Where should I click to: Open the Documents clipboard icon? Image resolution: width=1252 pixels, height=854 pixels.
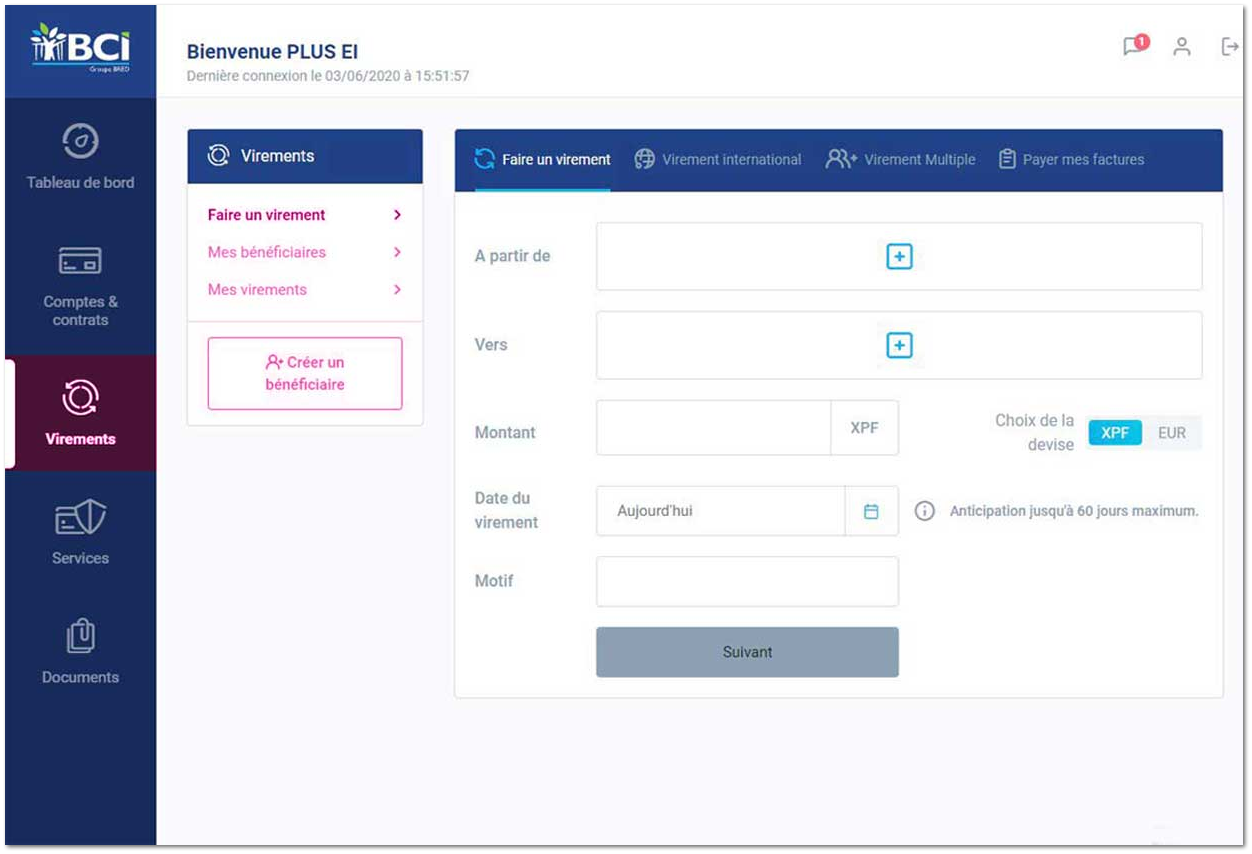click(80, 636)
